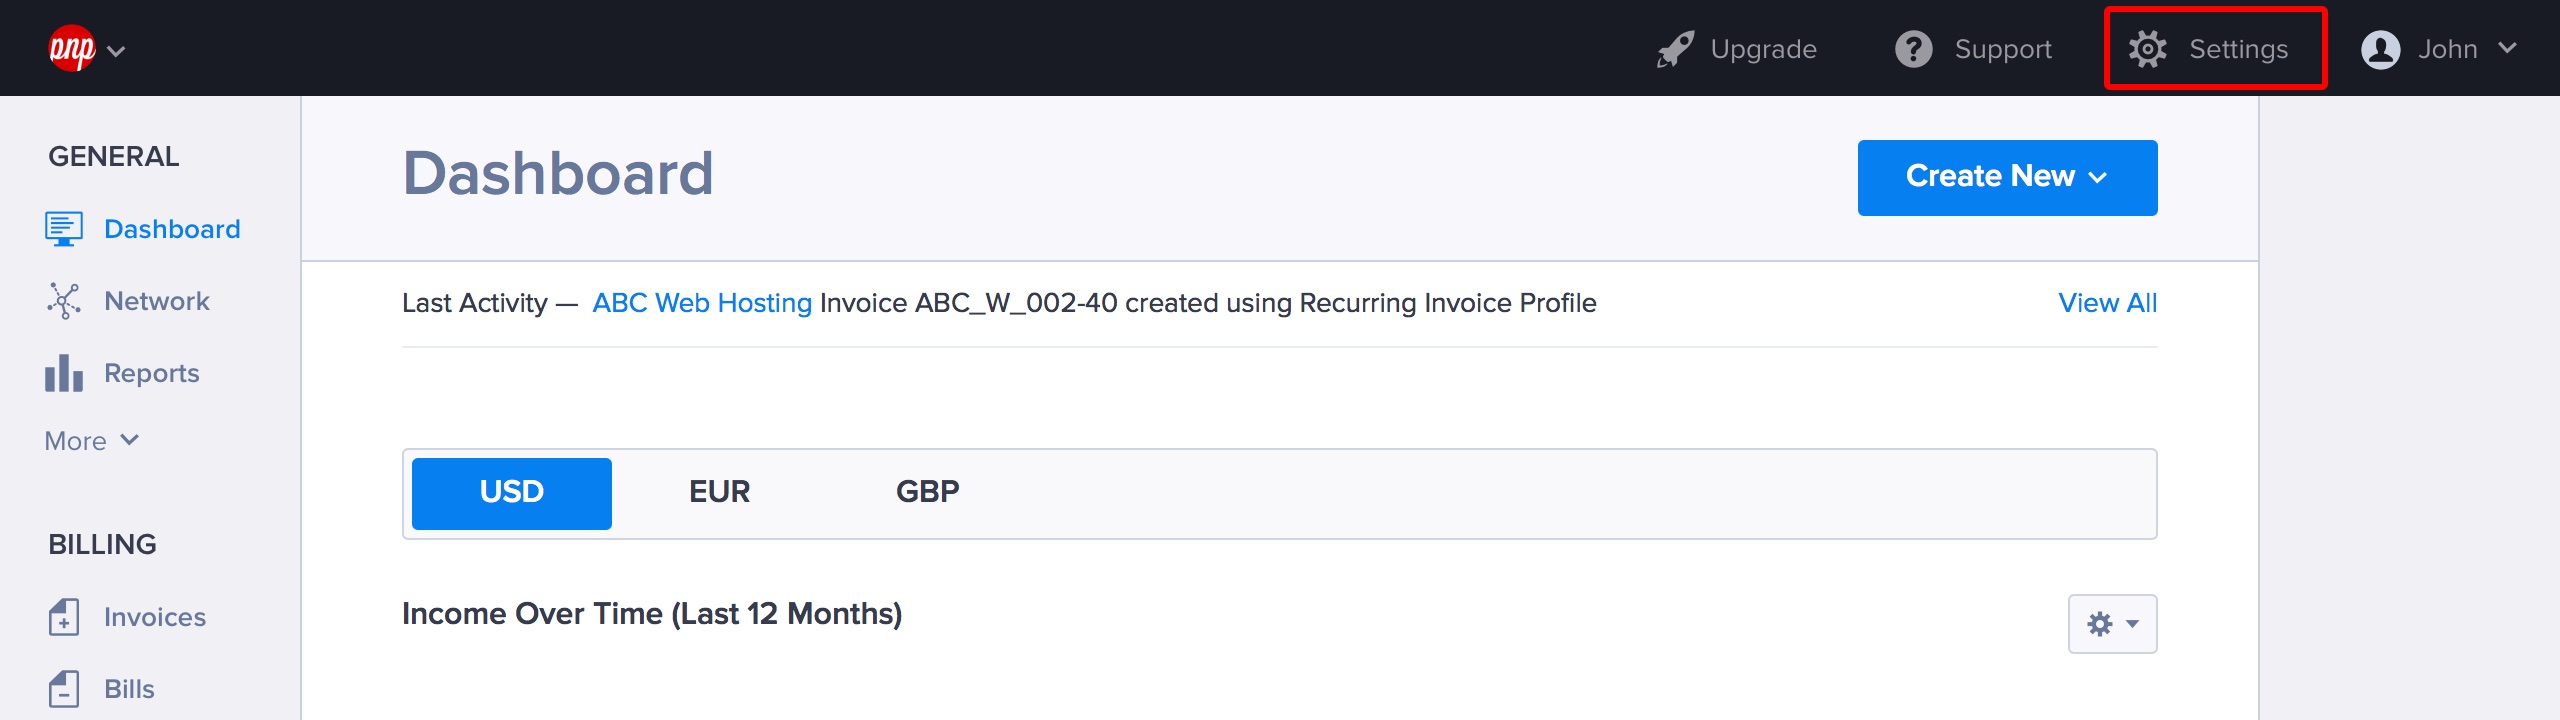
Task: Click the Bills document icon
Action: 64,689
